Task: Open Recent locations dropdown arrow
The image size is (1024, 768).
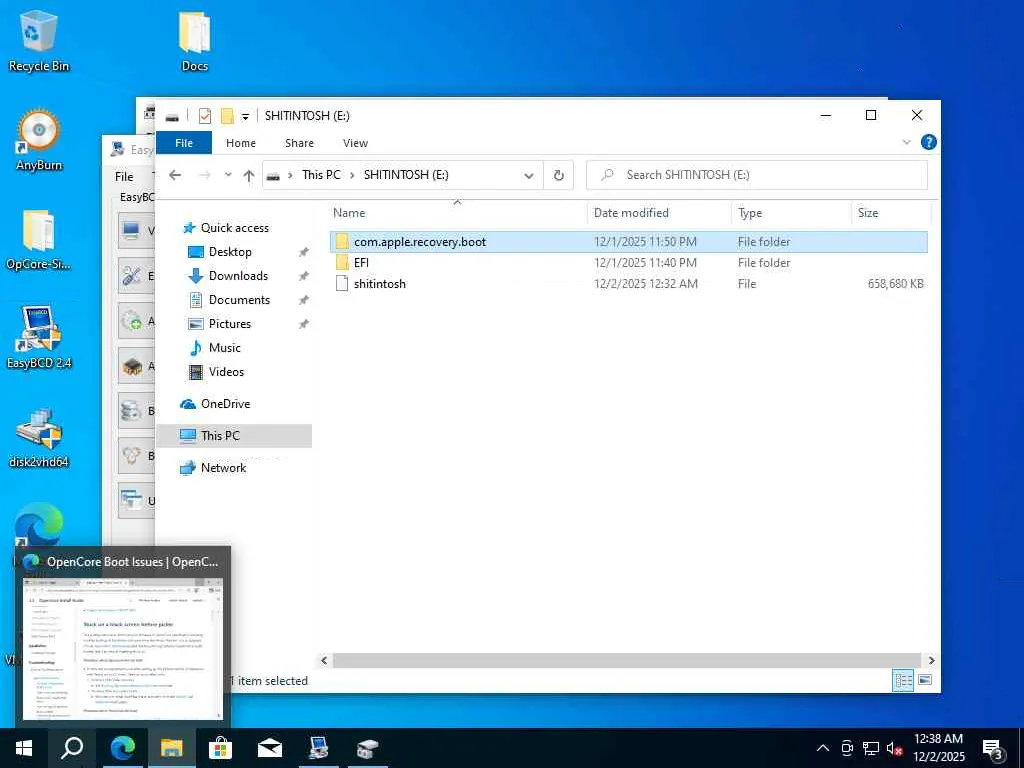Action: click(228, 175)
